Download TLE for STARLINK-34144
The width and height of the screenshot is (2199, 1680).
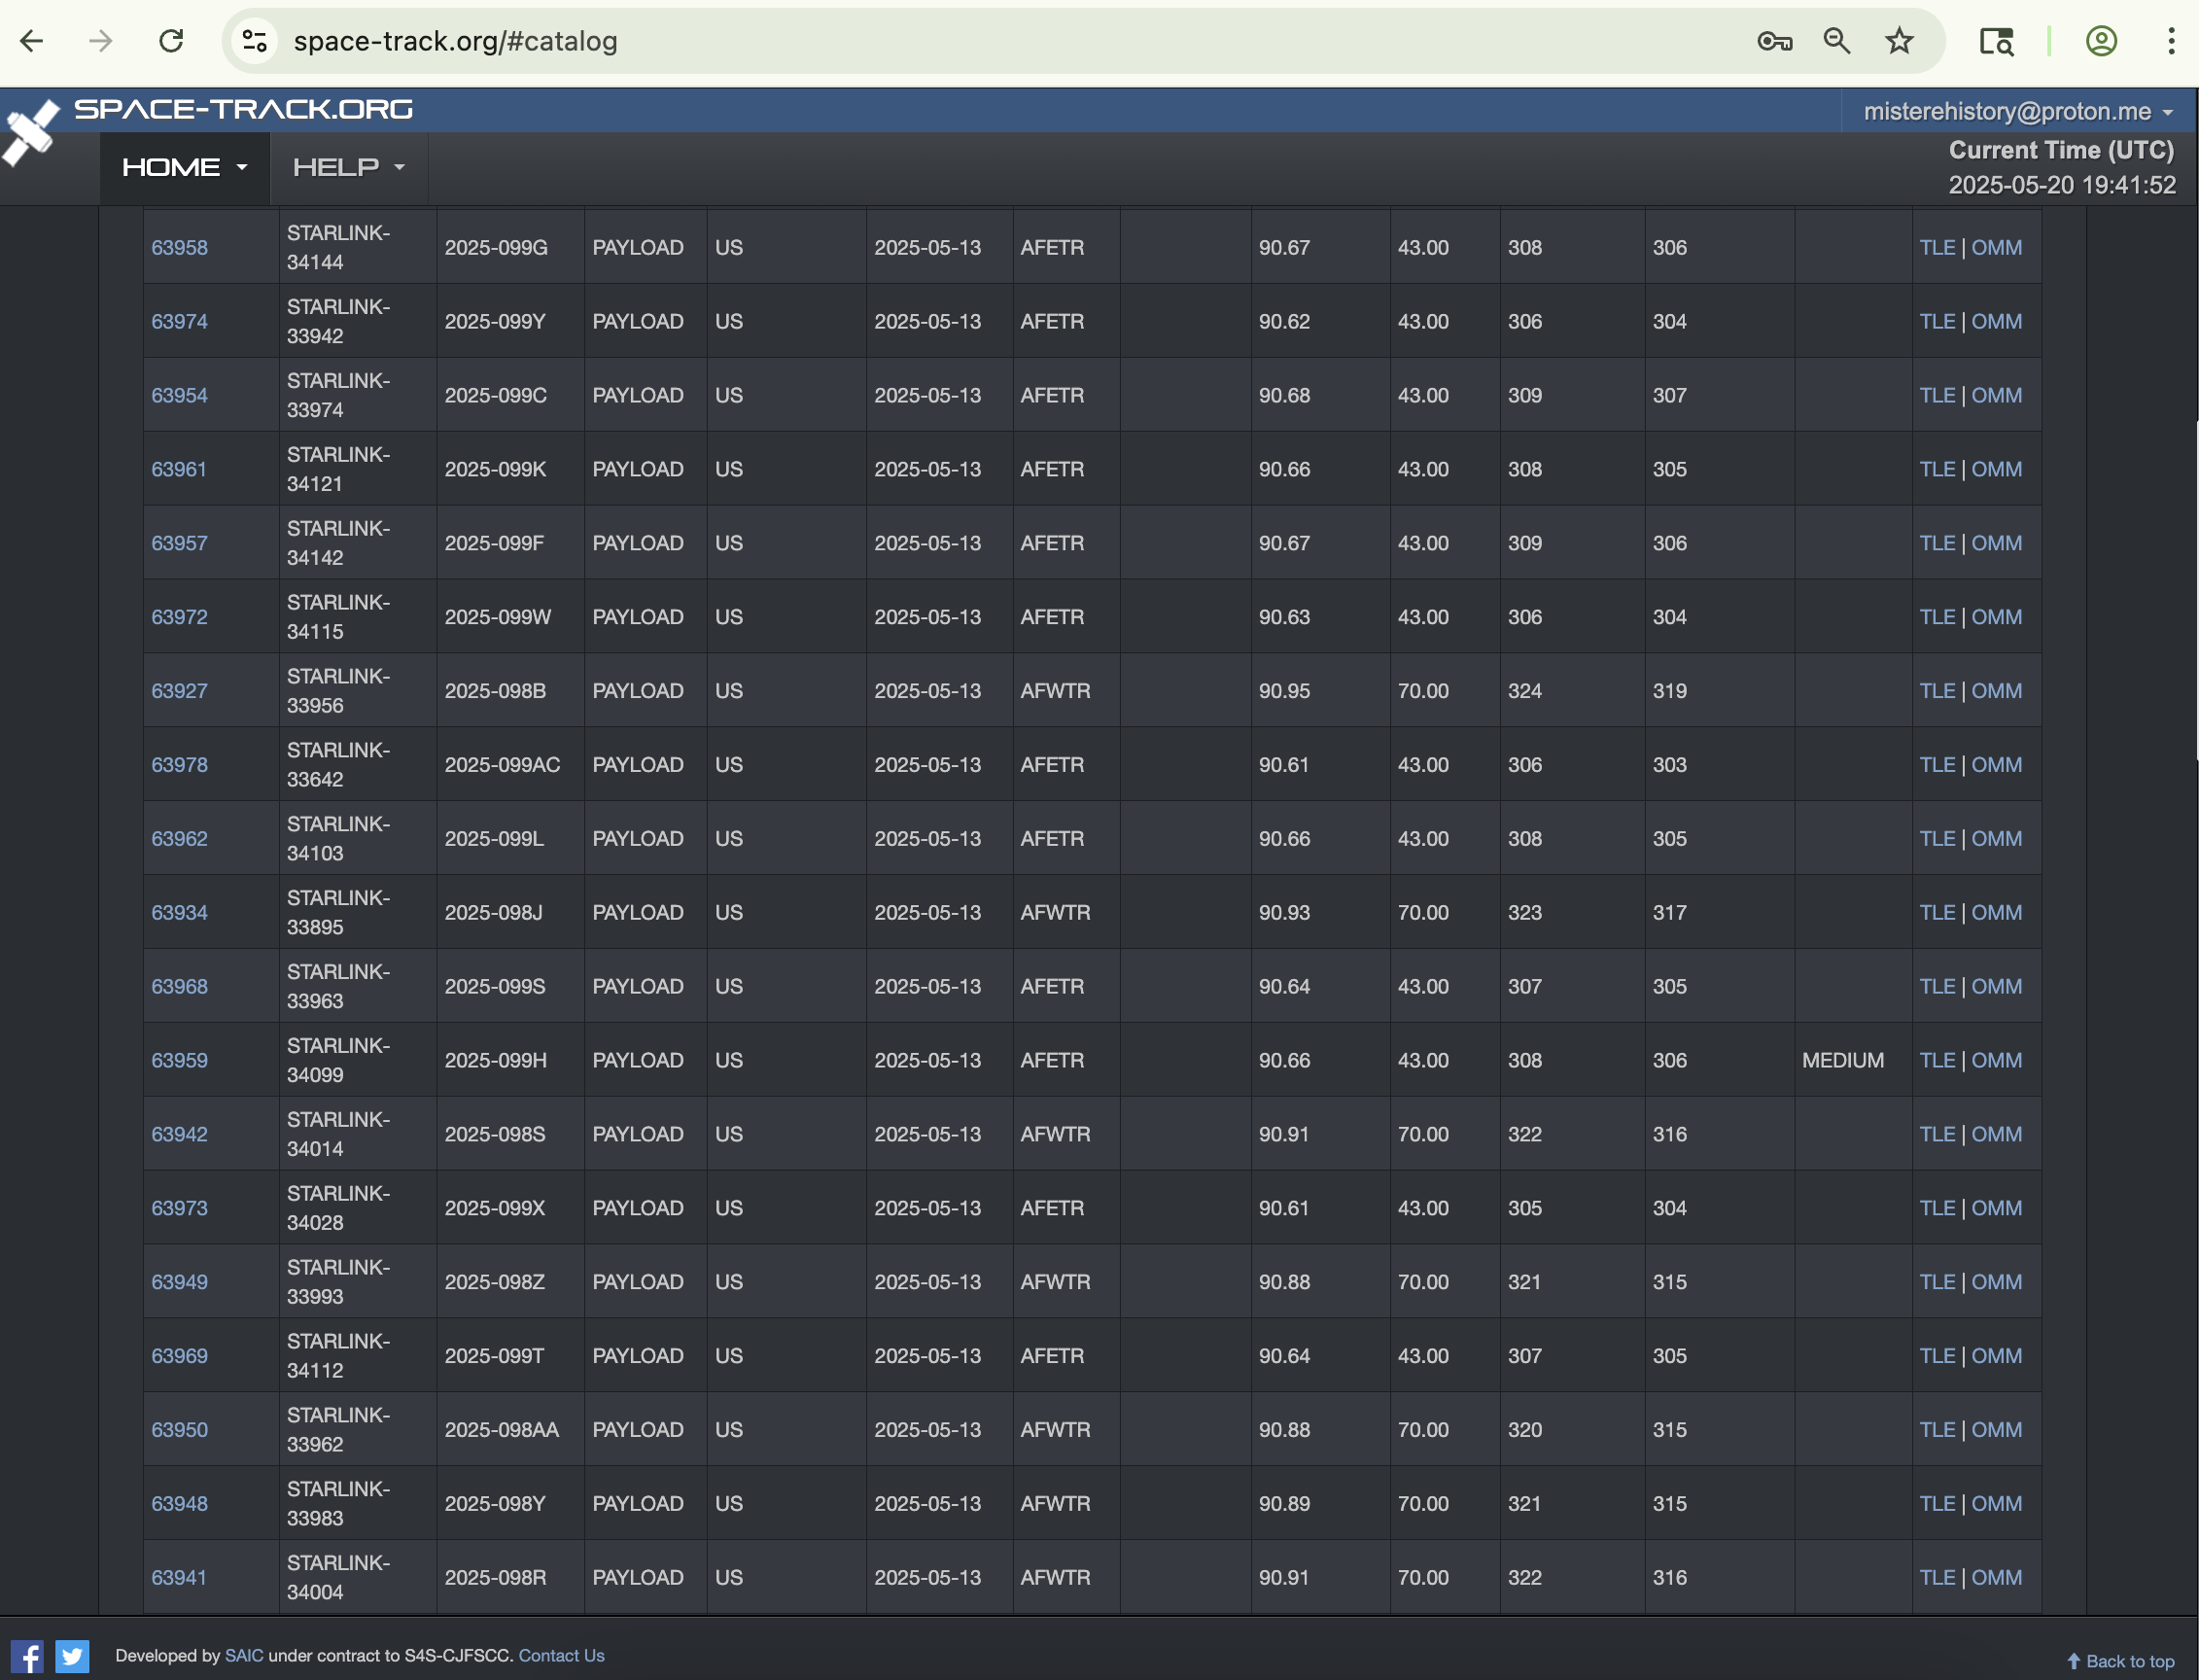pos(1937,248)
